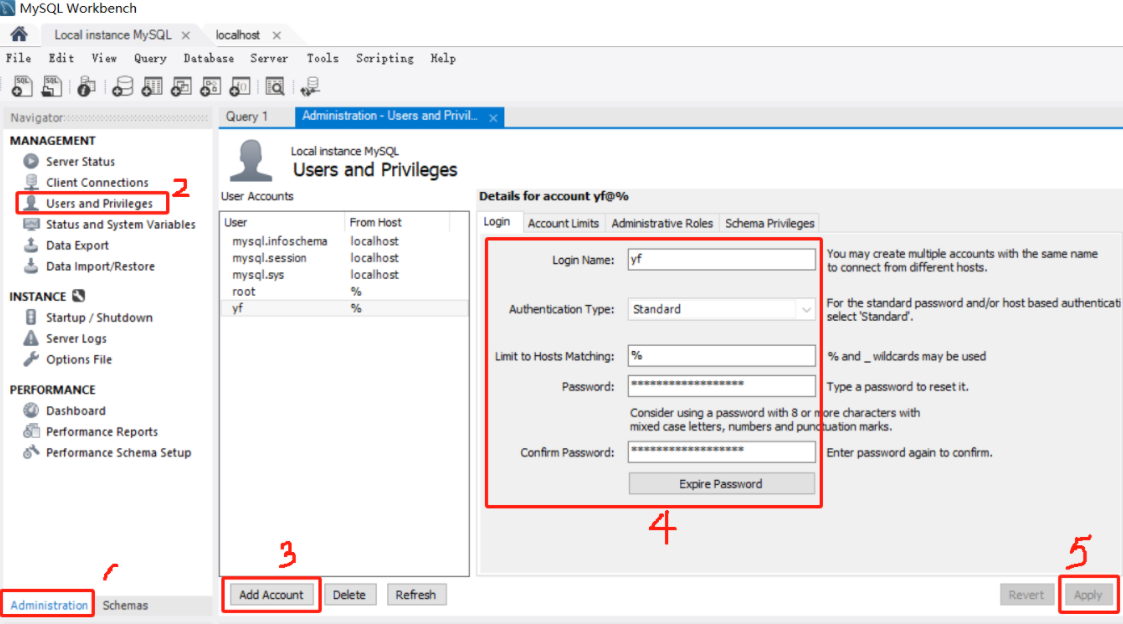Image resolution: width=1123 pixels, height=624 pixels.
Task: Create new schema toolbar icon
Action: coord(122,87)
